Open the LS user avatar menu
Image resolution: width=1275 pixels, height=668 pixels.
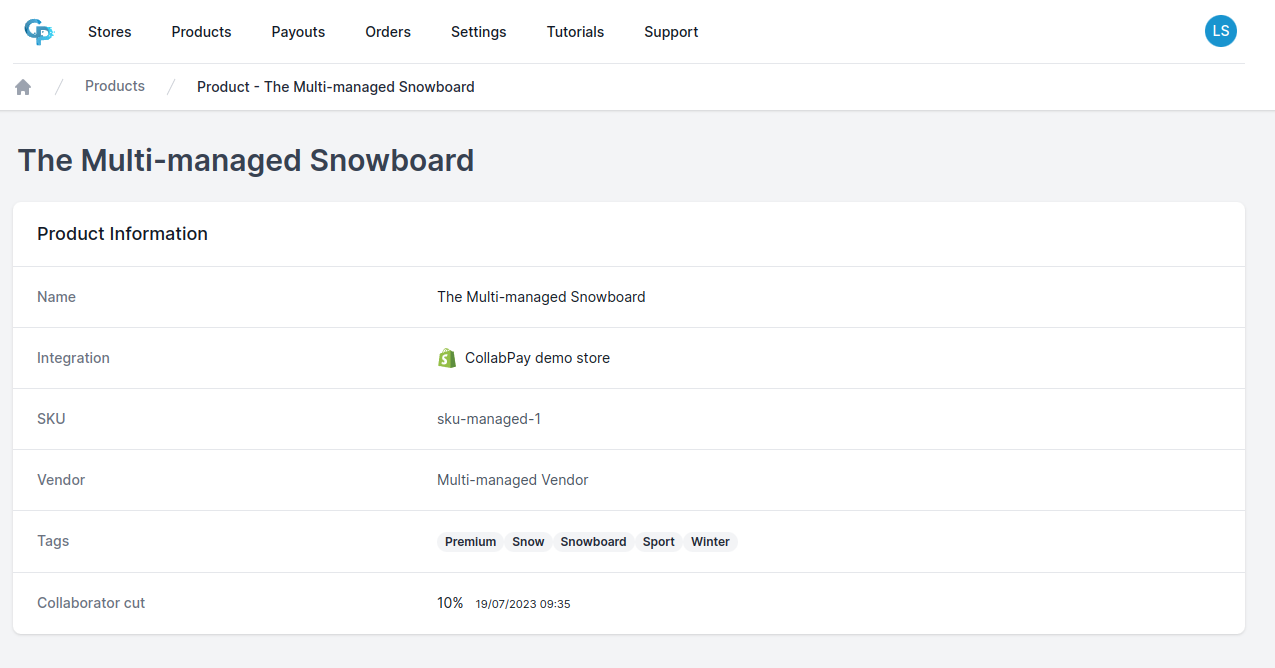coord(1220,31)
